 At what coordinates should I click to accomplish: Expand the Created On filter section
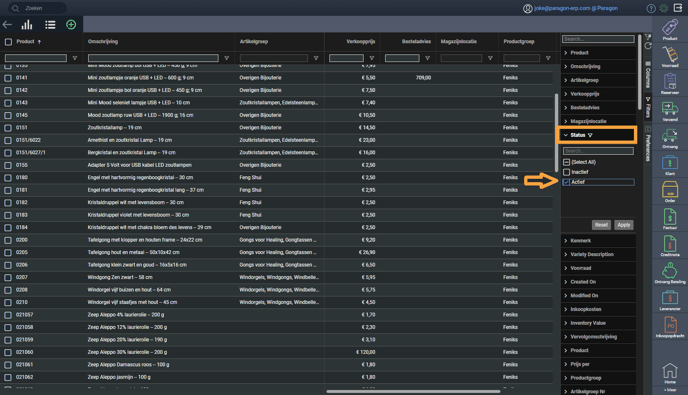(x=566, y=282)
